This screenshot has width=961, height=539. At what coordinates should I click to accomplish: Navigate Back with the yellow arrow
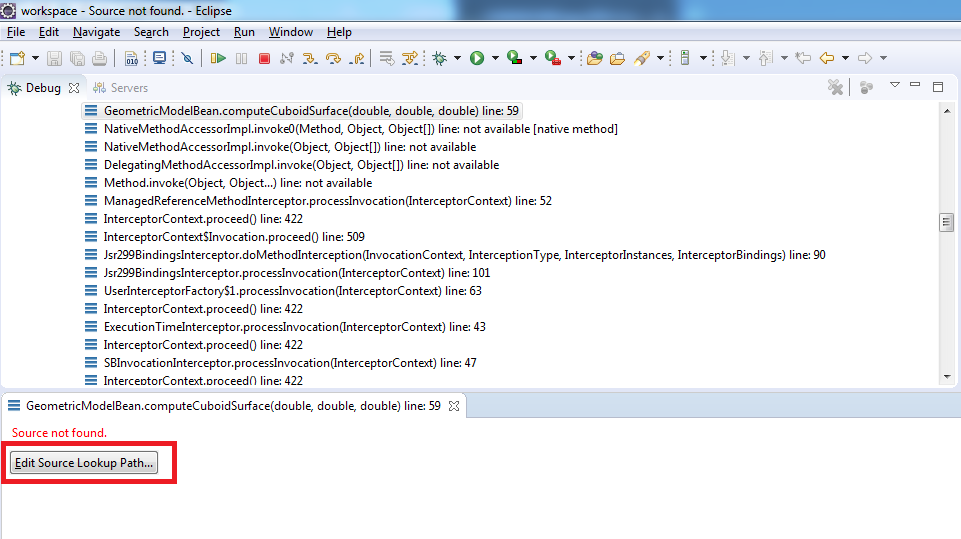click(x=827, y=58)
